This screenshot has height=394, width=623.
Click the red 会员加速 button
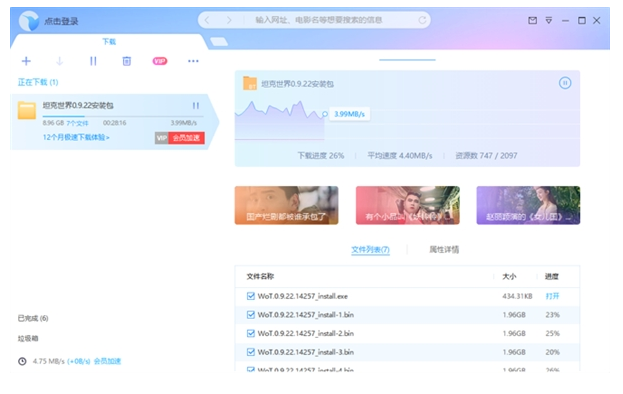pos(186,138)
